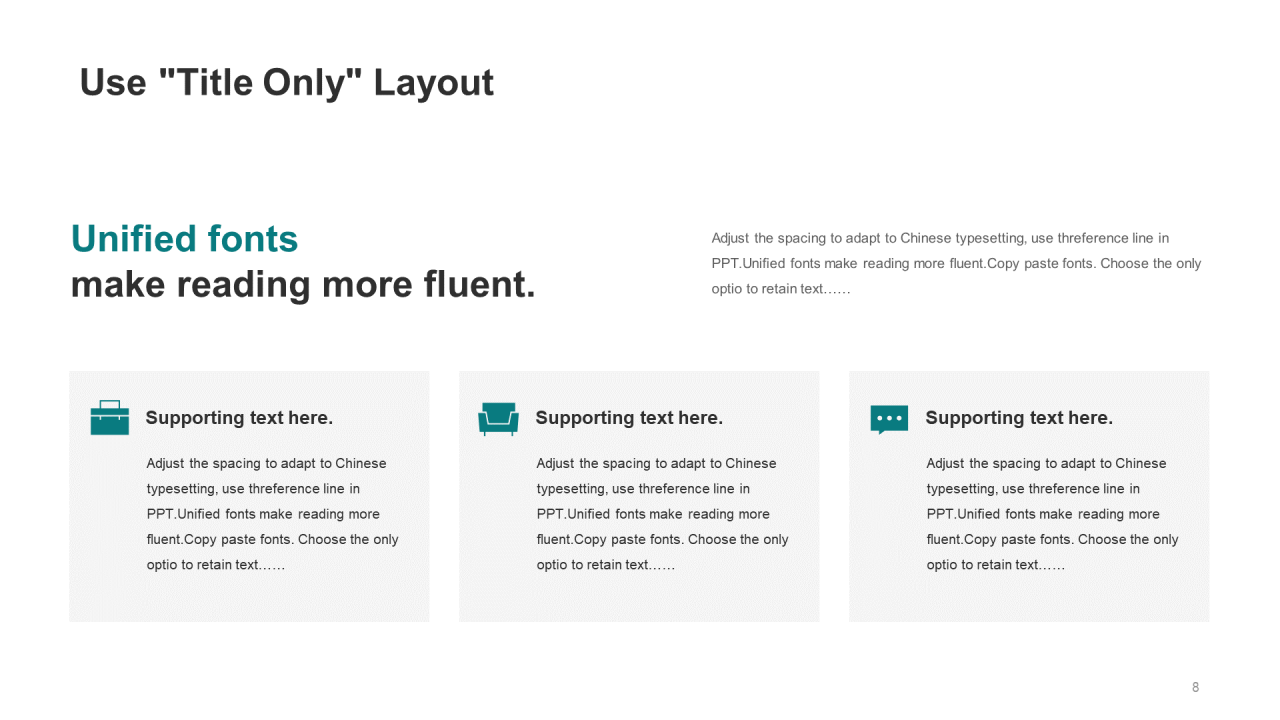Click the slide page number 8
The width and height of the screenshot is (1280, 720).
pyautogui.click(x=1195, y=687)
